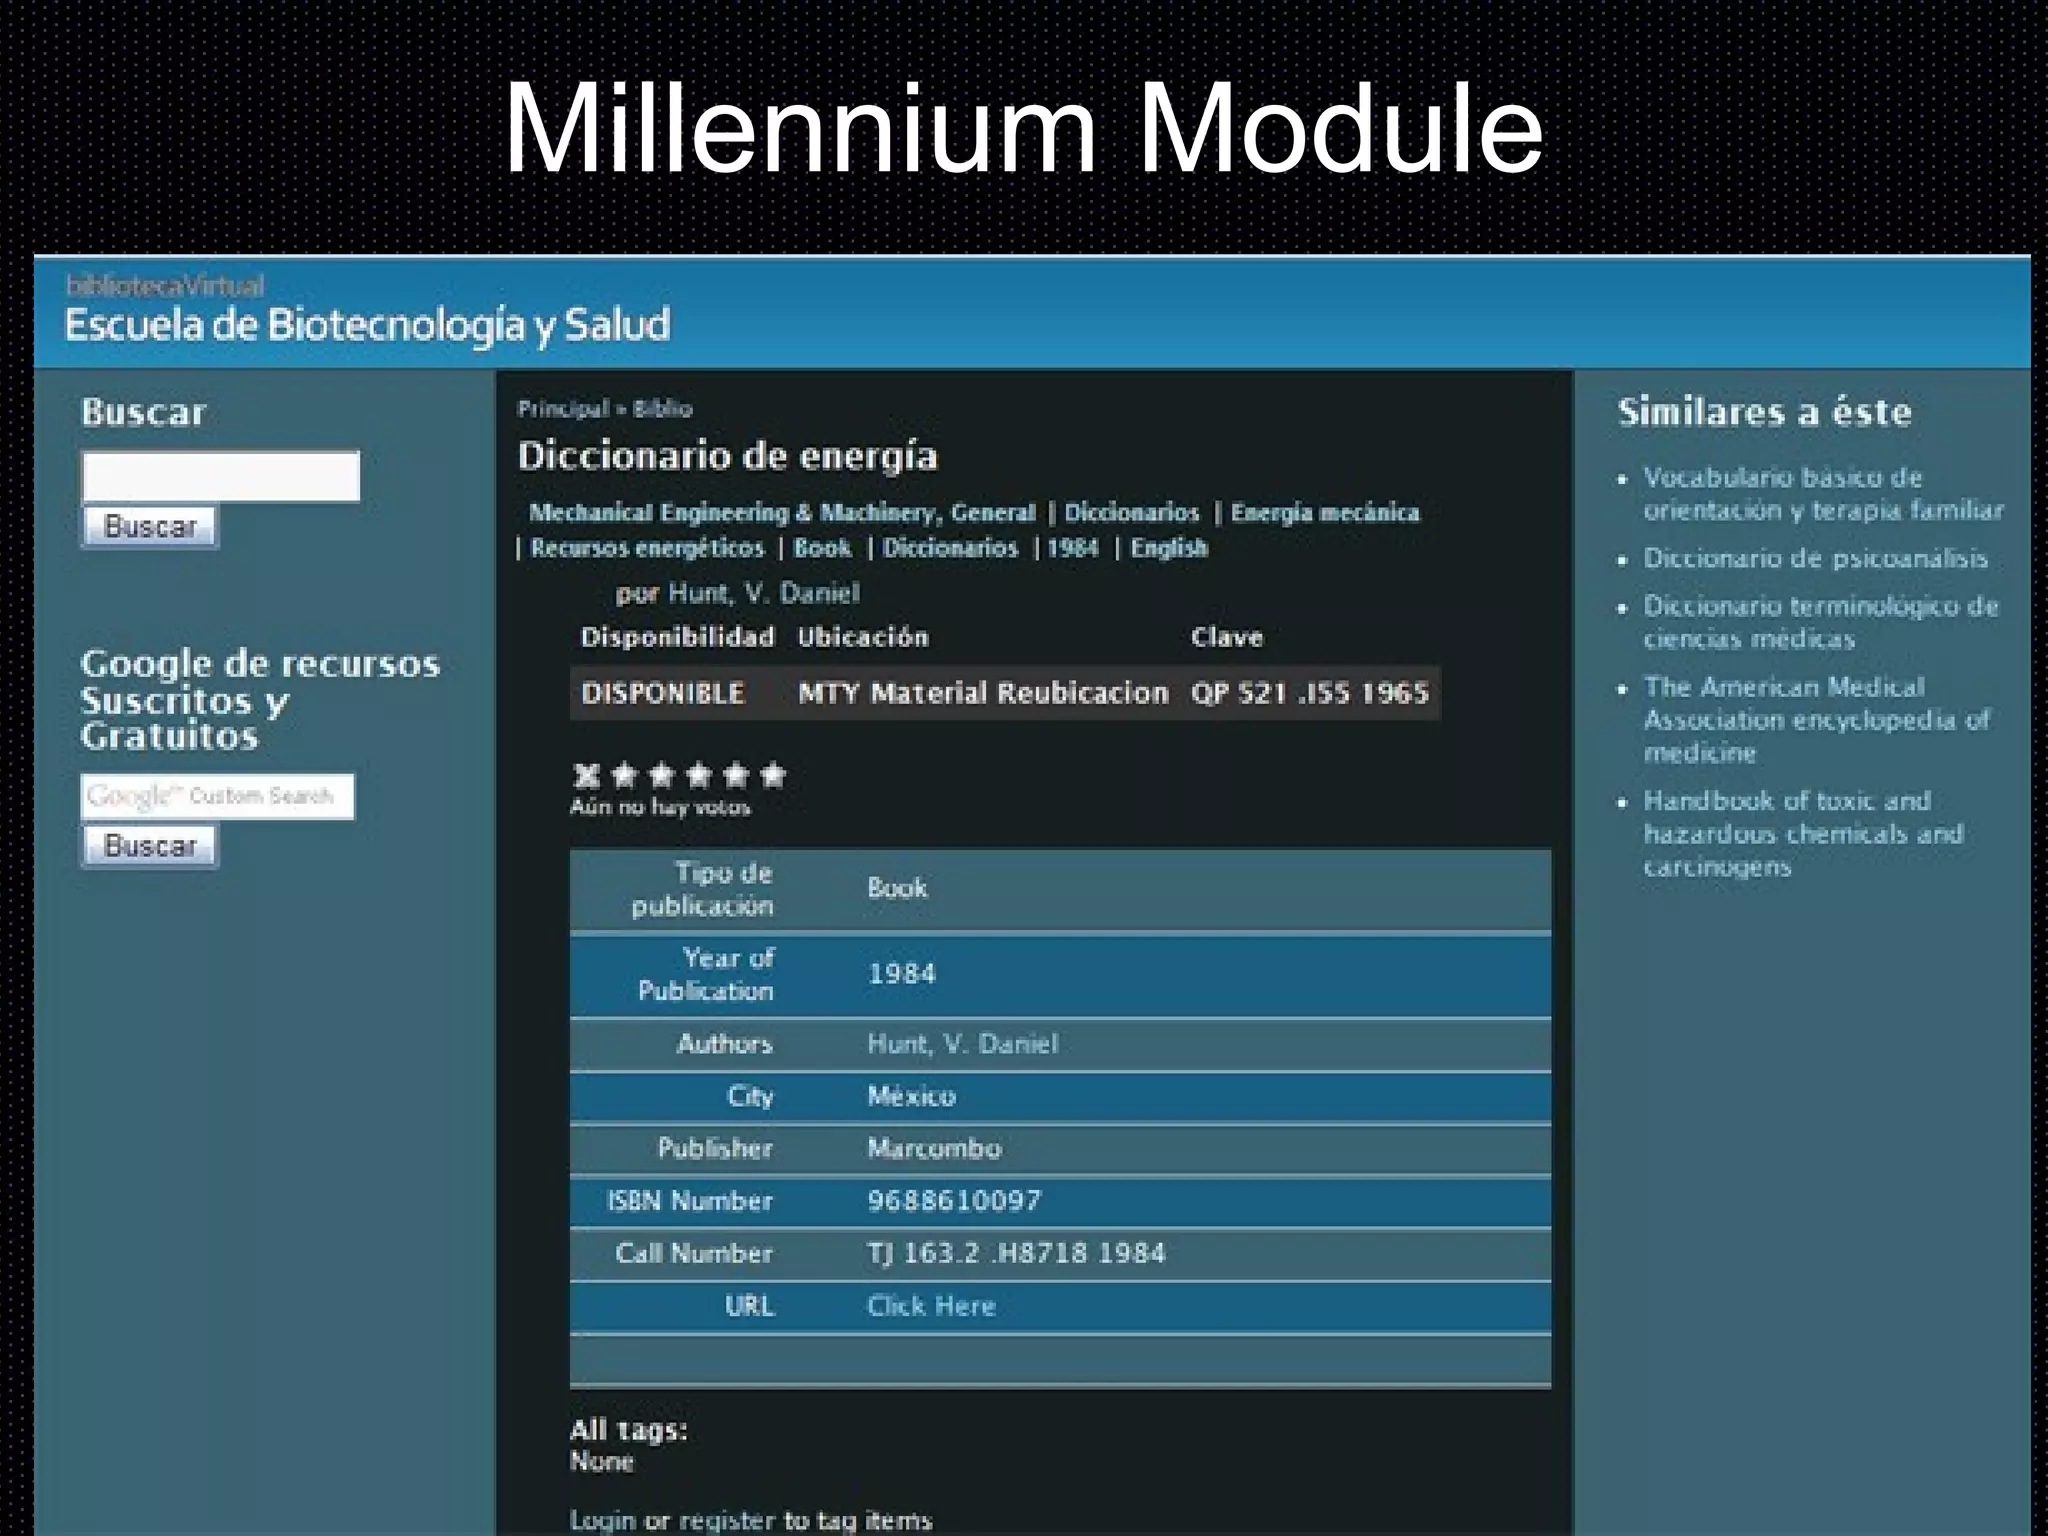This screenshot has width=2048, height=1536.
Task: Select the DISPONIBLE availability cell
Action: coord(663,693)
